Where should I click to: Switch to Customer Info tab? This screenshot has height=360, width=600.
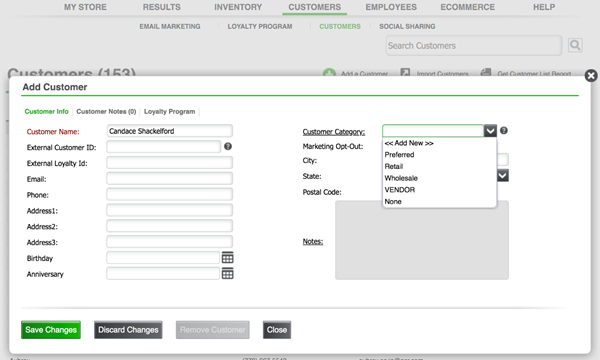pos(46,111)
